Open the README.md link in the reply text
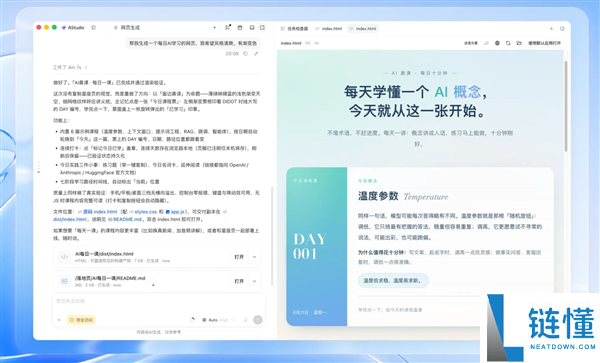The image size is (600, 363). 125,219
